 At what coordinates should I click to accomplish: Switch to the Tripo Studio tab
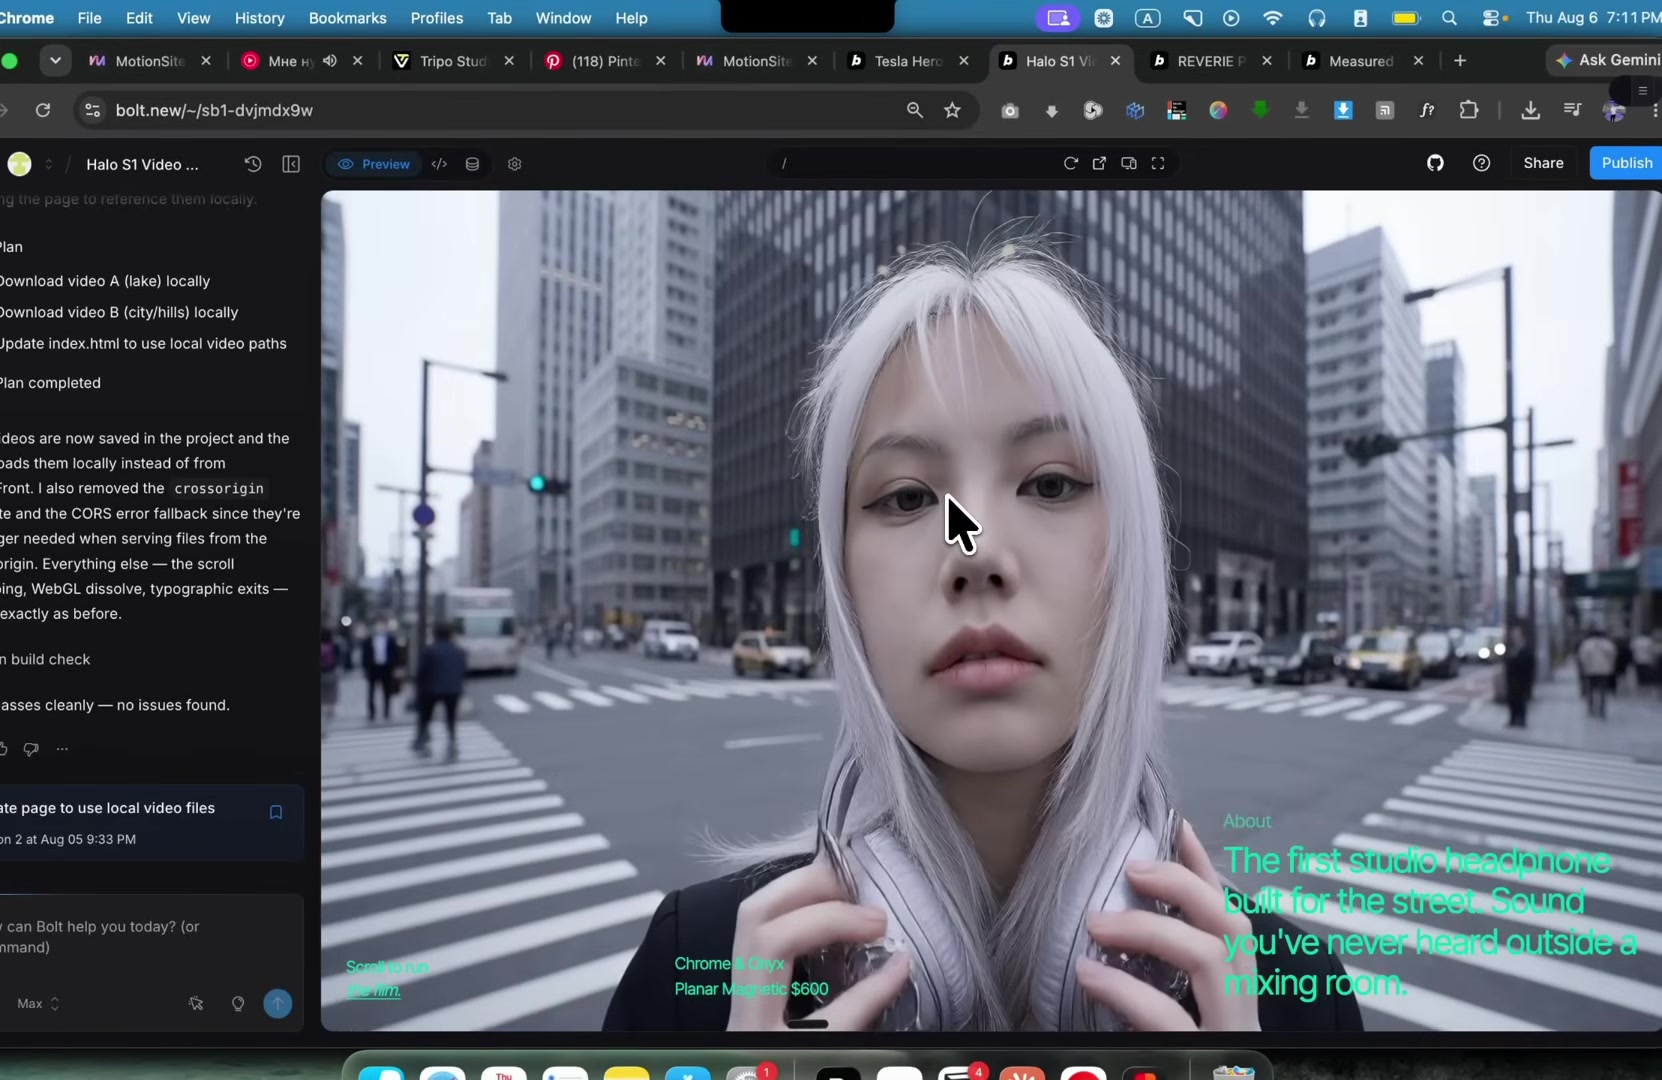coord(453,61)
